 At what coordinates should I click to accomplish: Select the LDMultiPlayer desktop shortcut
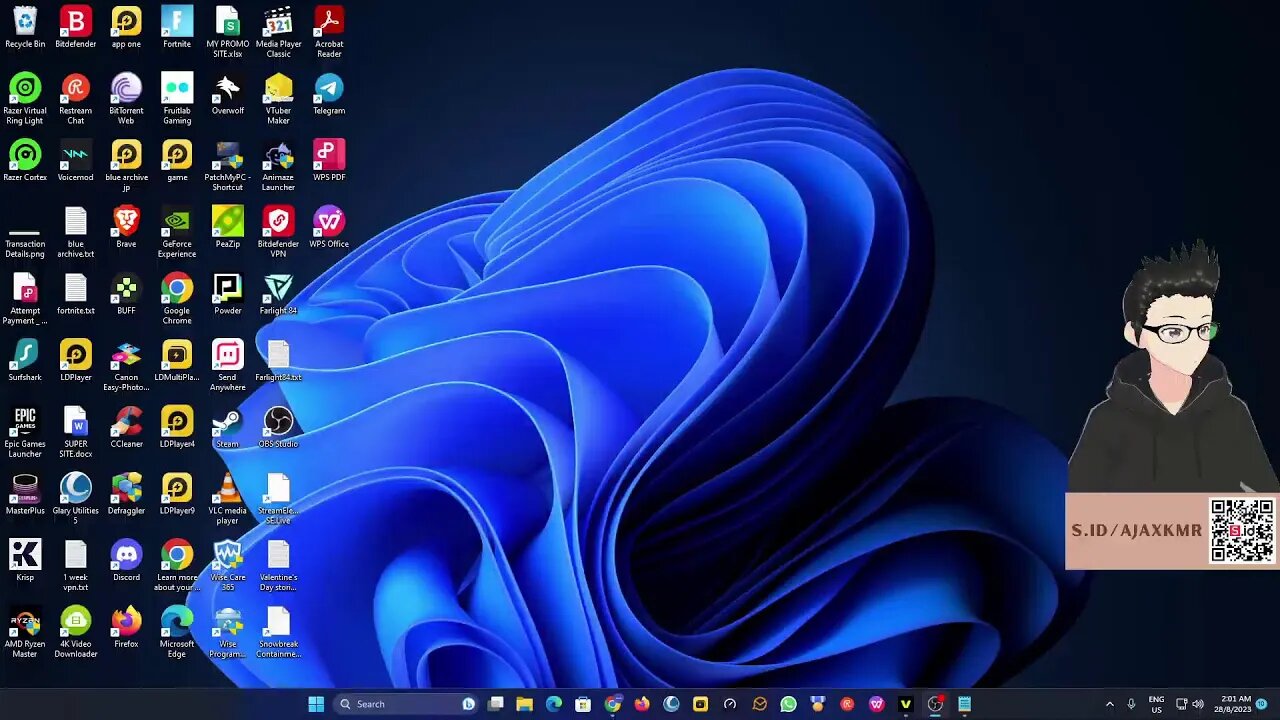(177, 360)
